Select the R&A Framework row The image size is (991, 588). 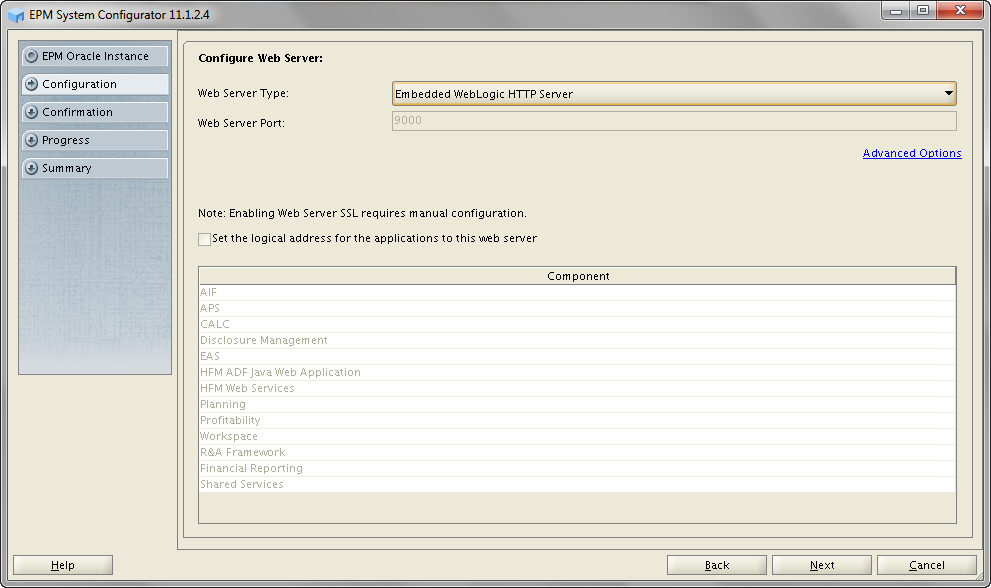click(x=577, y=452)
